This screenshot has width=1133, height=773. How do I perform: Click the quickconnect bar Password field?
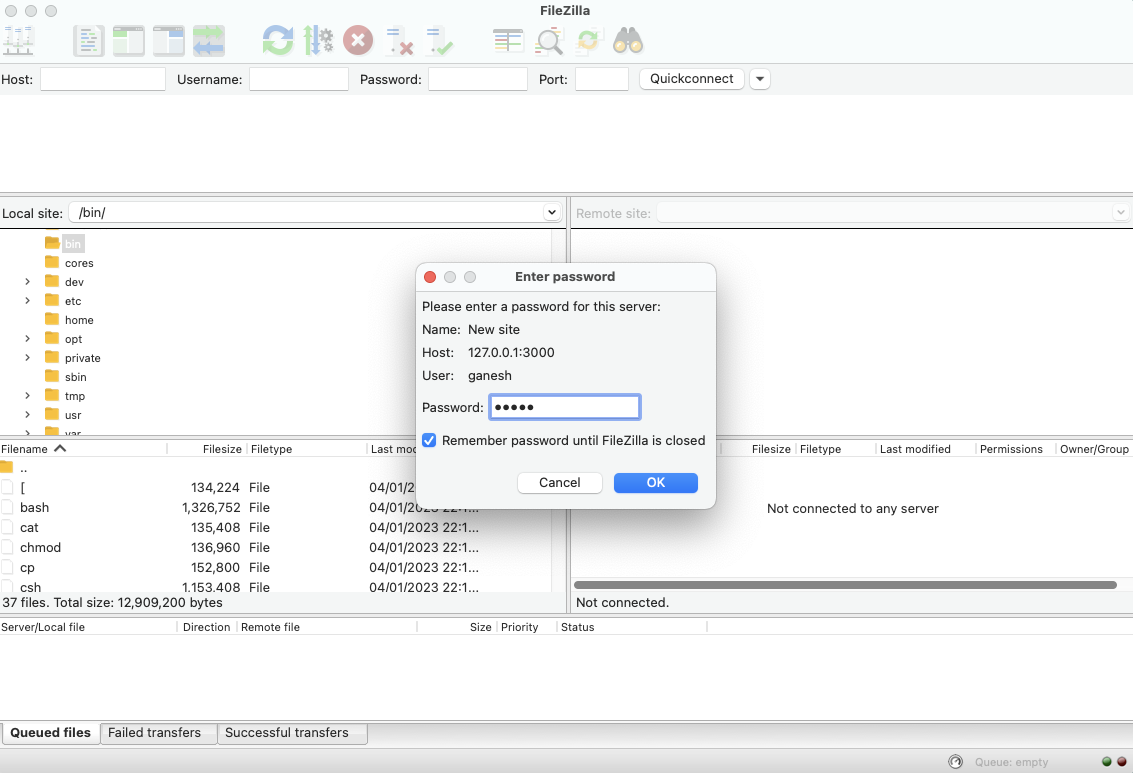(x=478, y=79)
